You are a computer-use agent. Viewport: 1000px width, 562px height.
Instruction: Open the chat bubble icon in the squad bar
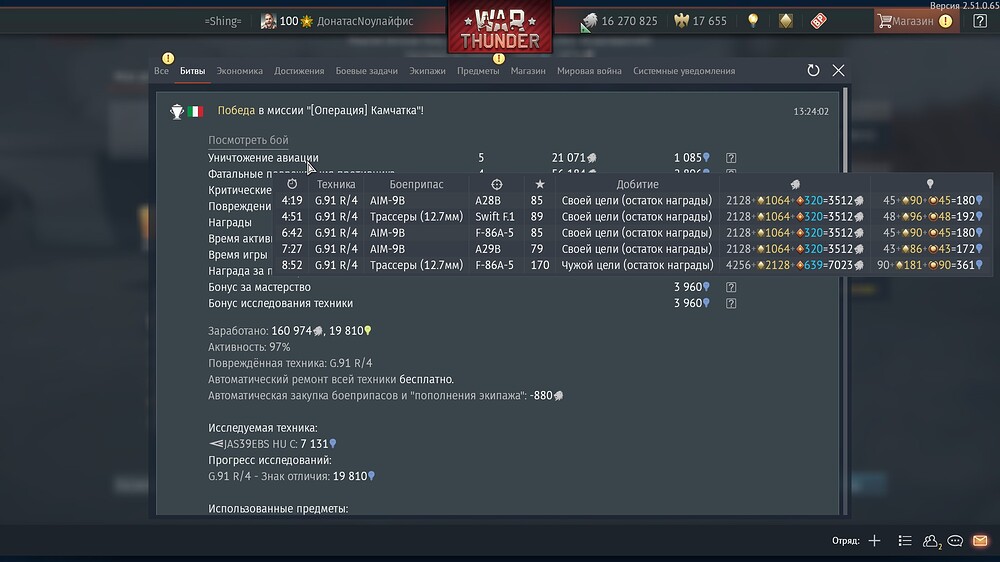955,541
